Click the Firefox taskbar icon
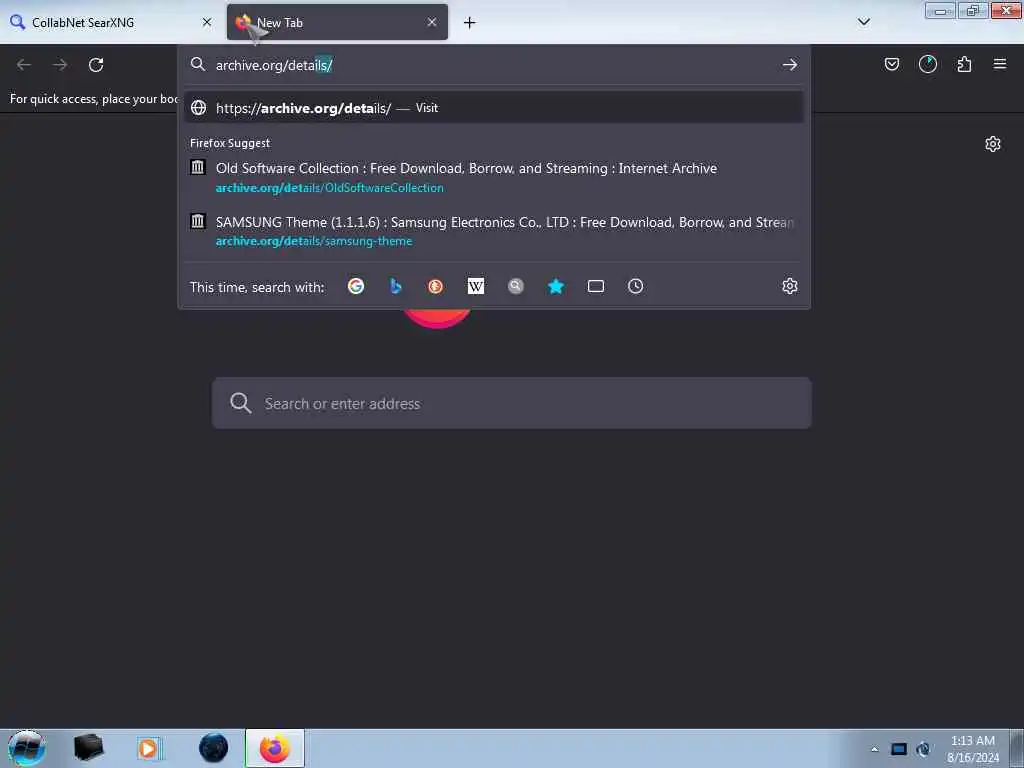 275,748
